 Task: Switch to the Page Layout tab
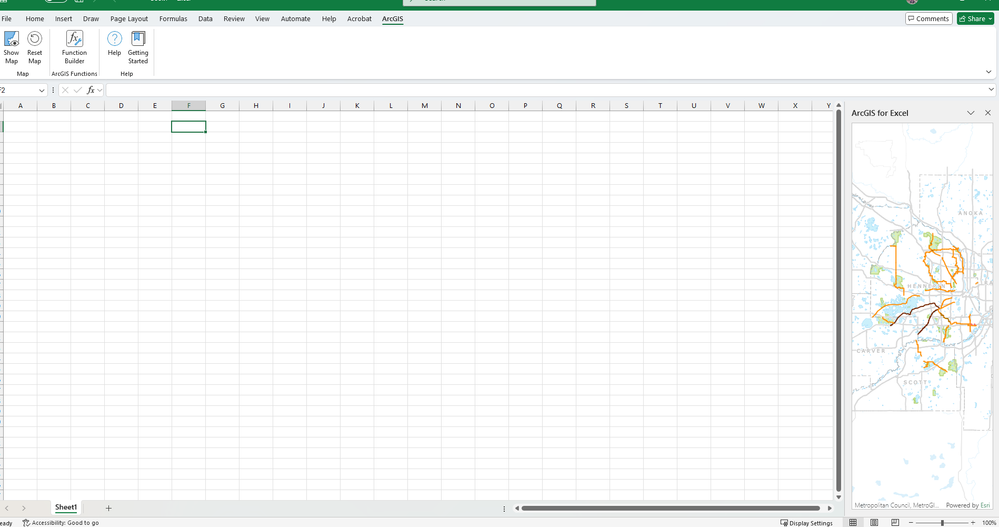[129, 18]
